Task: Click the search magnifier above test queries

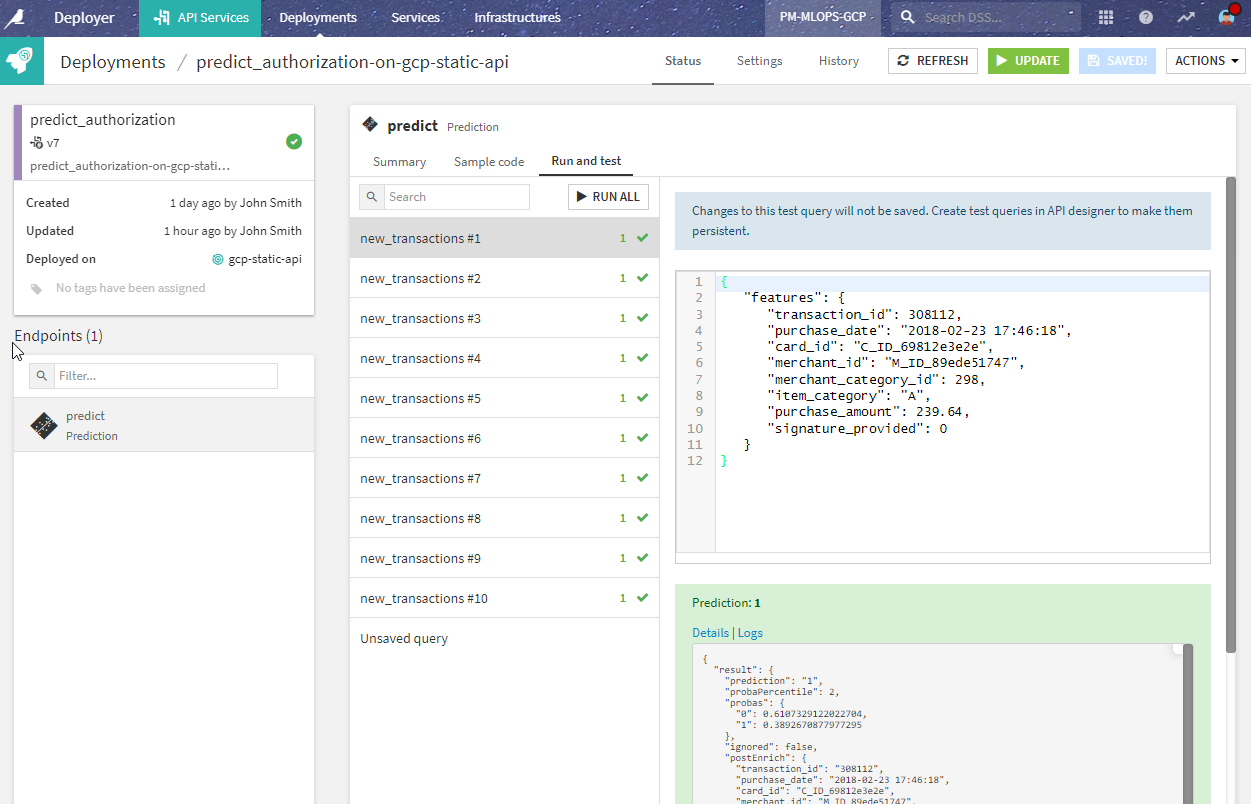Action: pos(371,196)
